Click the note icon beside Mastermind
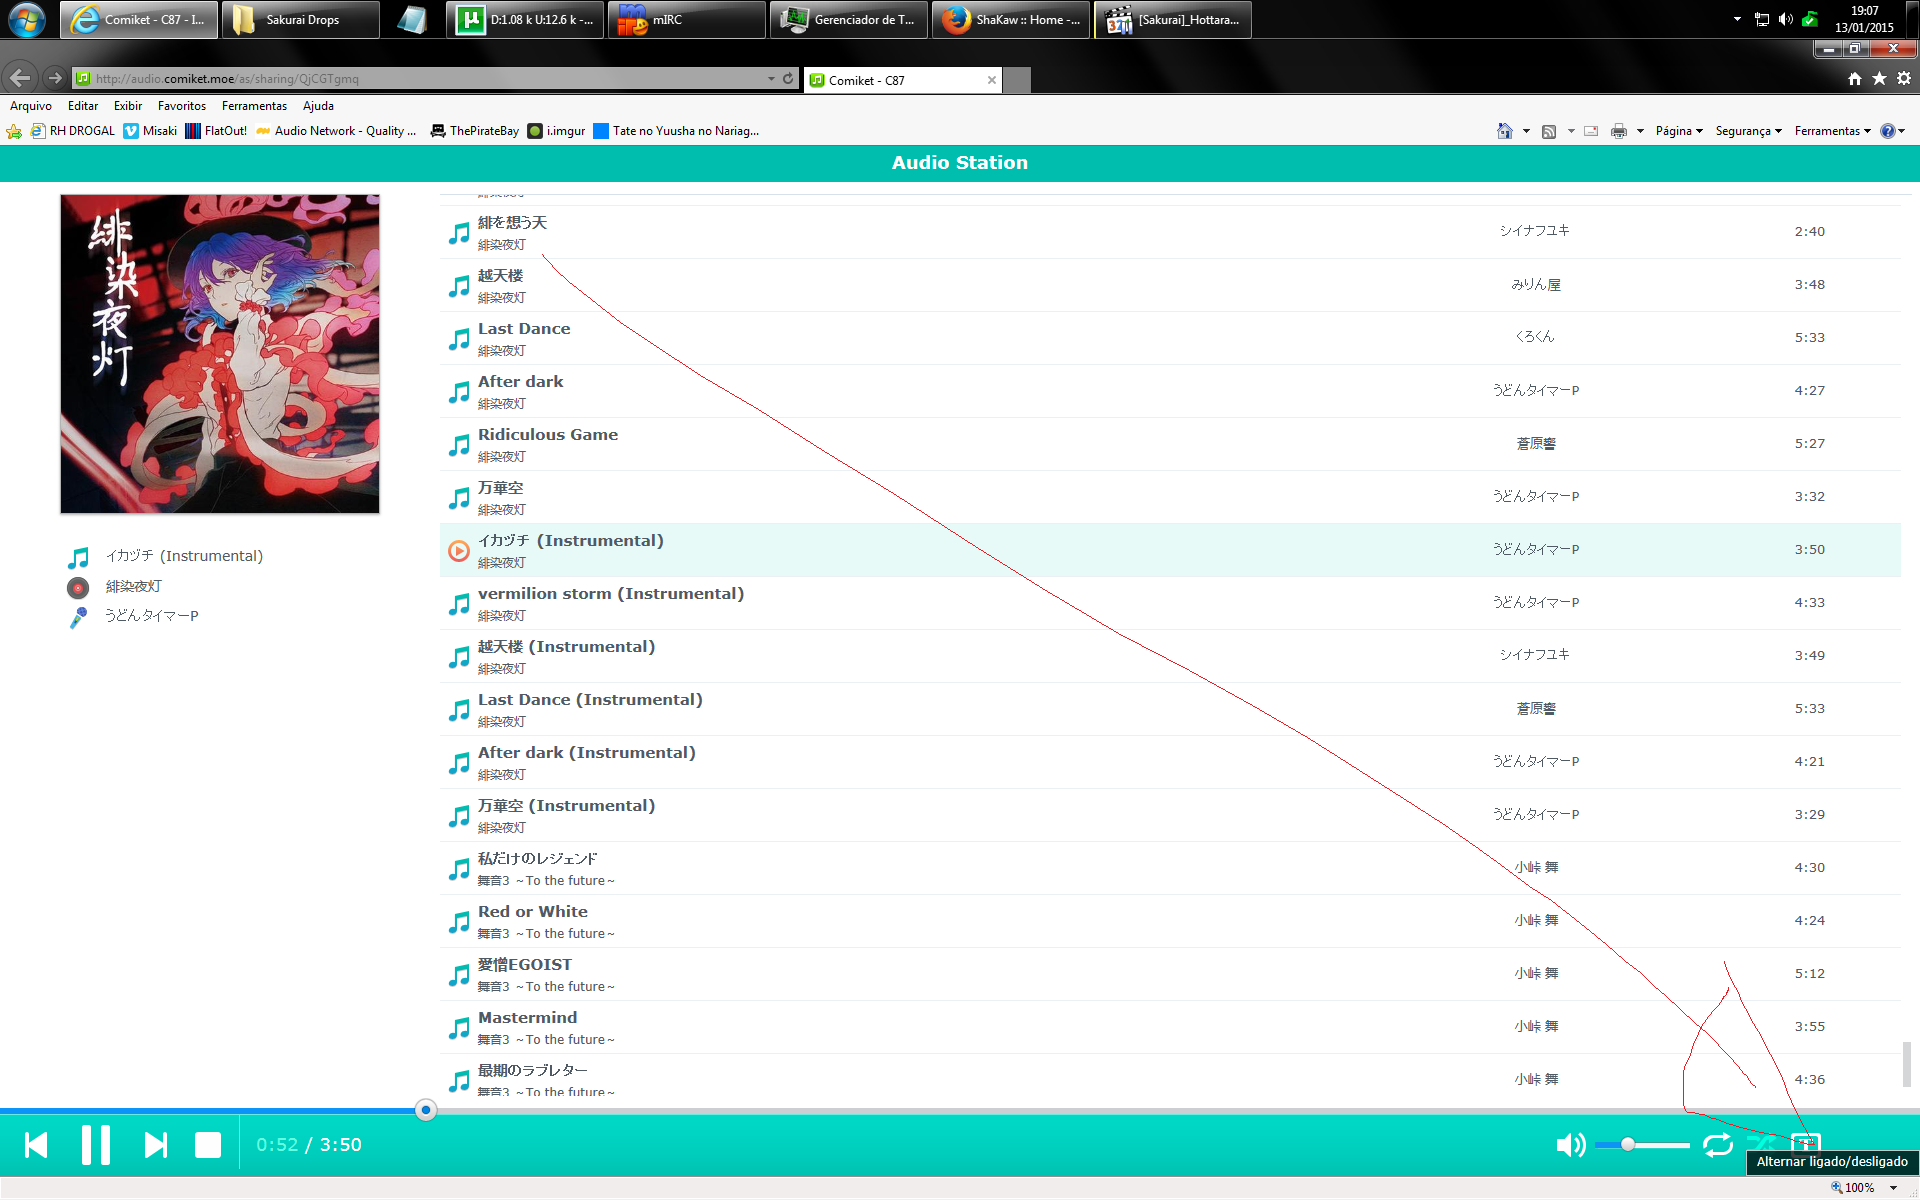Viewport: 1920px width, 1200px height. click(459, 1028)
